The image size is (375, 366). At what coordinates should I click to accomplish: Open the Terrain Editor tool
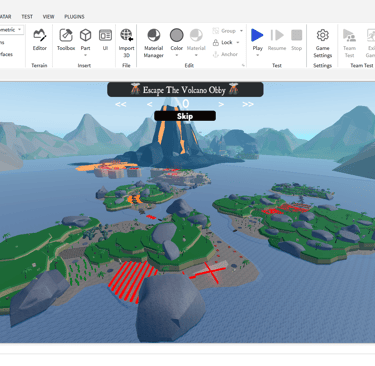(x=39, y=40)
